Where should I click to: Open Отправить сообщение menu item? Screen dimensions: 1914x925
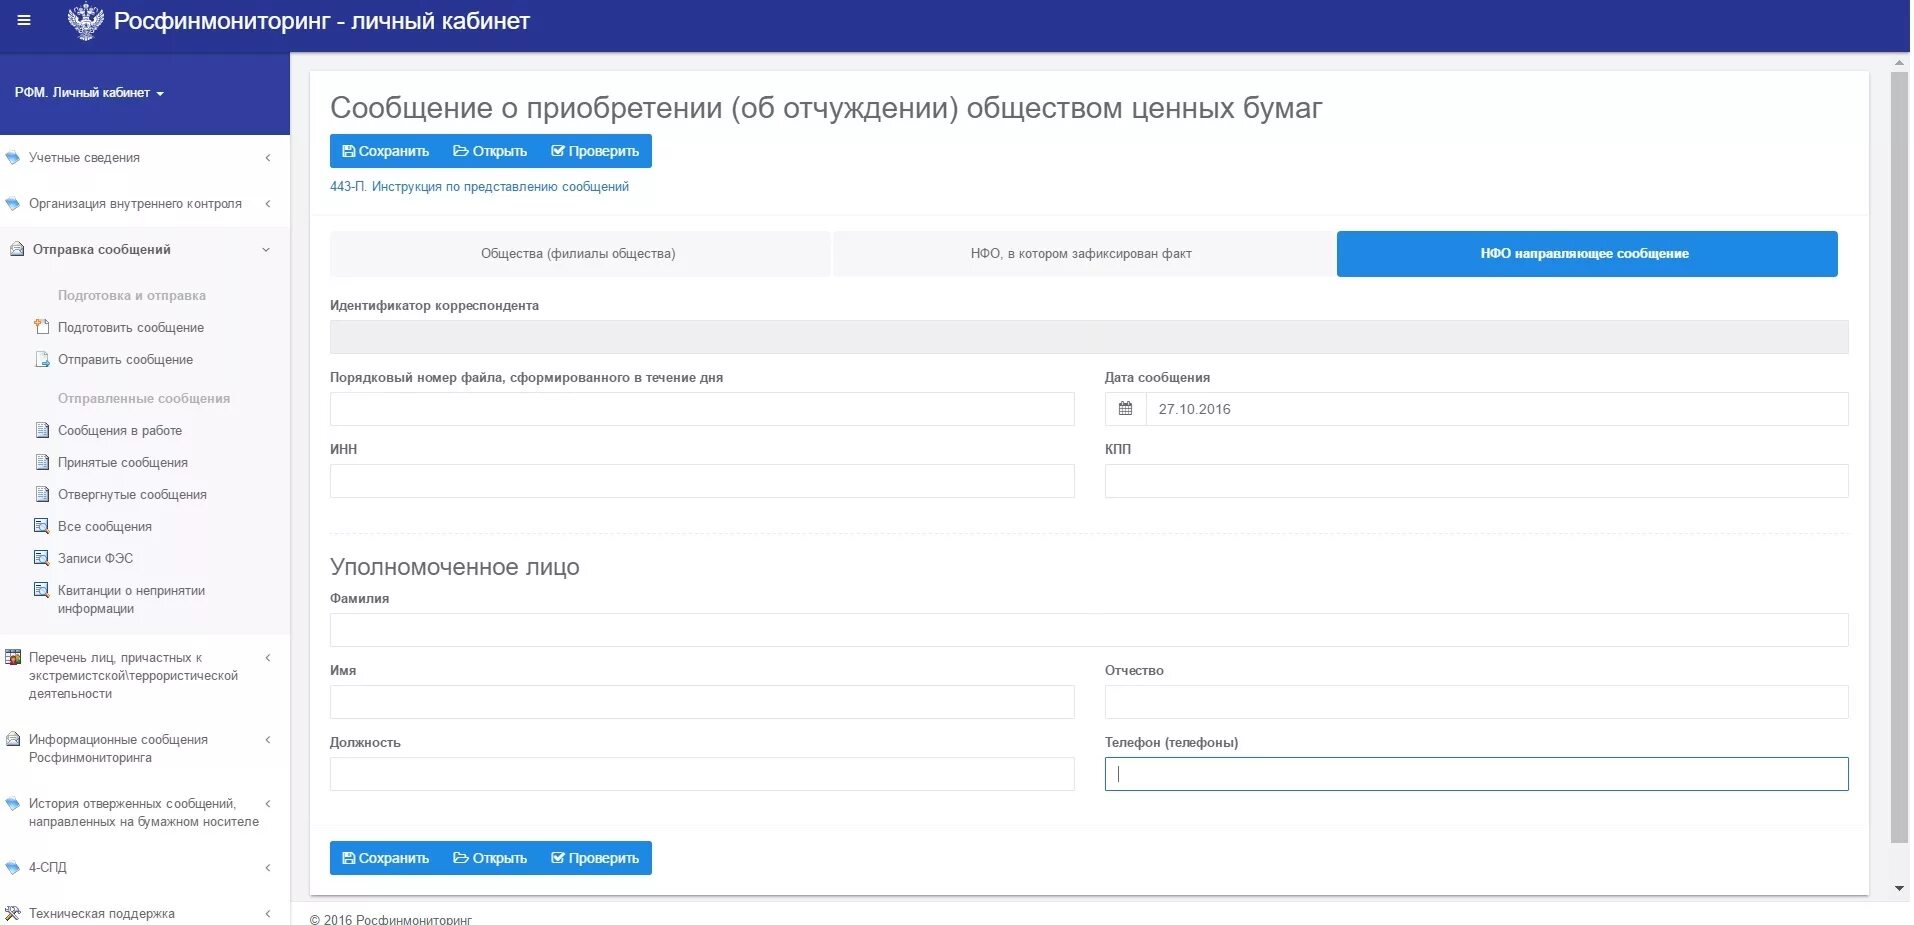[x=125, y=359]
